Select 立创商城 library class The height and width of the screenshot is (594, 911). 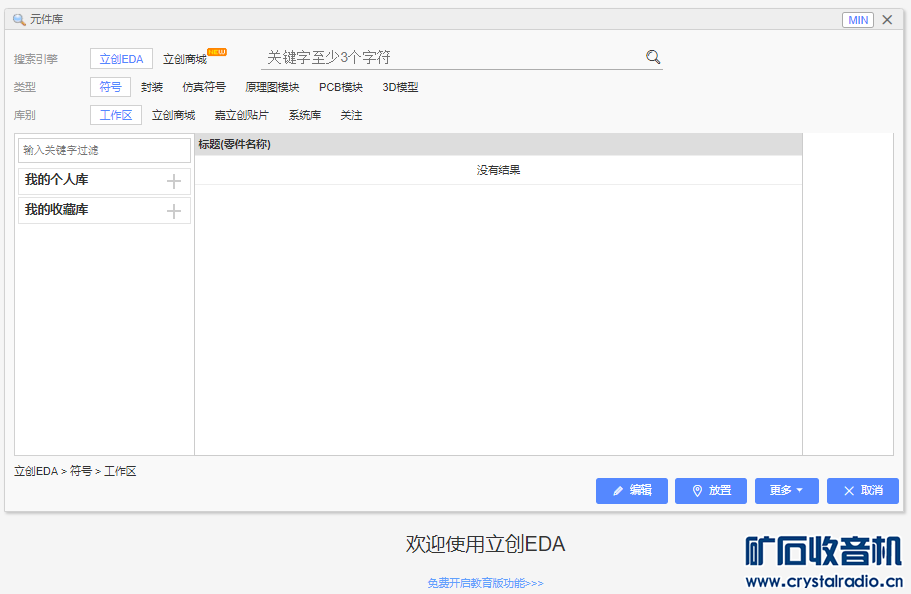tap(173, 115)
